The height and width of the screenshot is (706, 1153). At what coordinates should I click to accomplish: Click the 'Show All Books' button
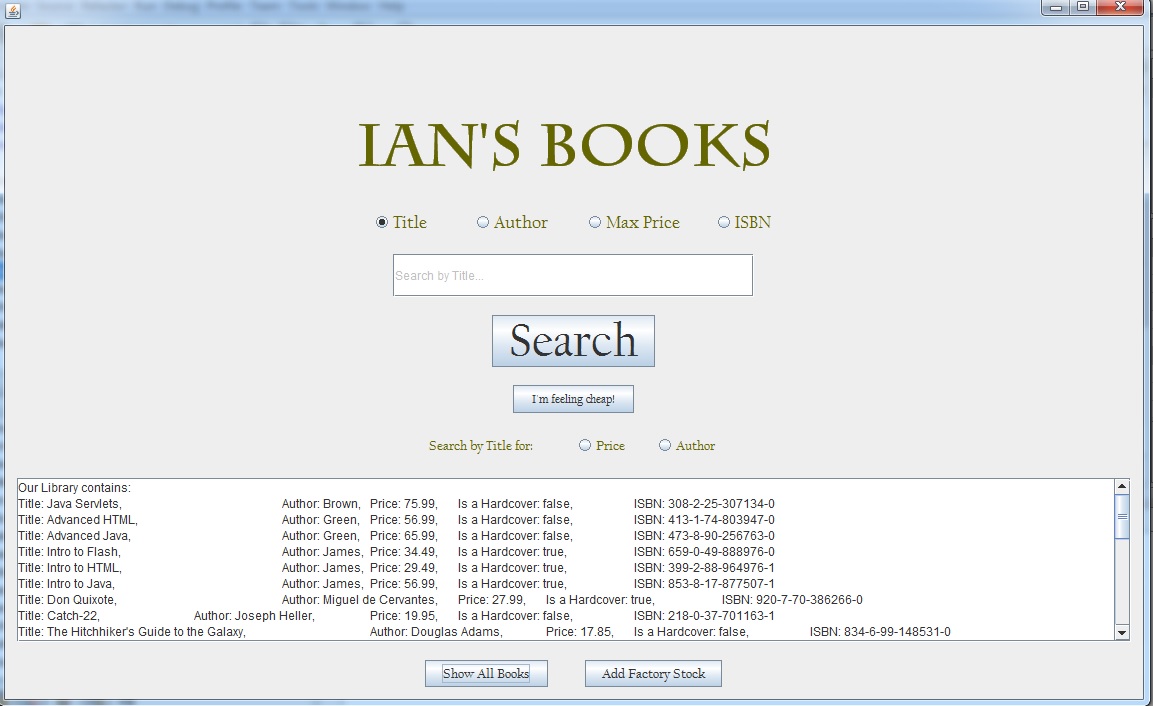[486, 673]
